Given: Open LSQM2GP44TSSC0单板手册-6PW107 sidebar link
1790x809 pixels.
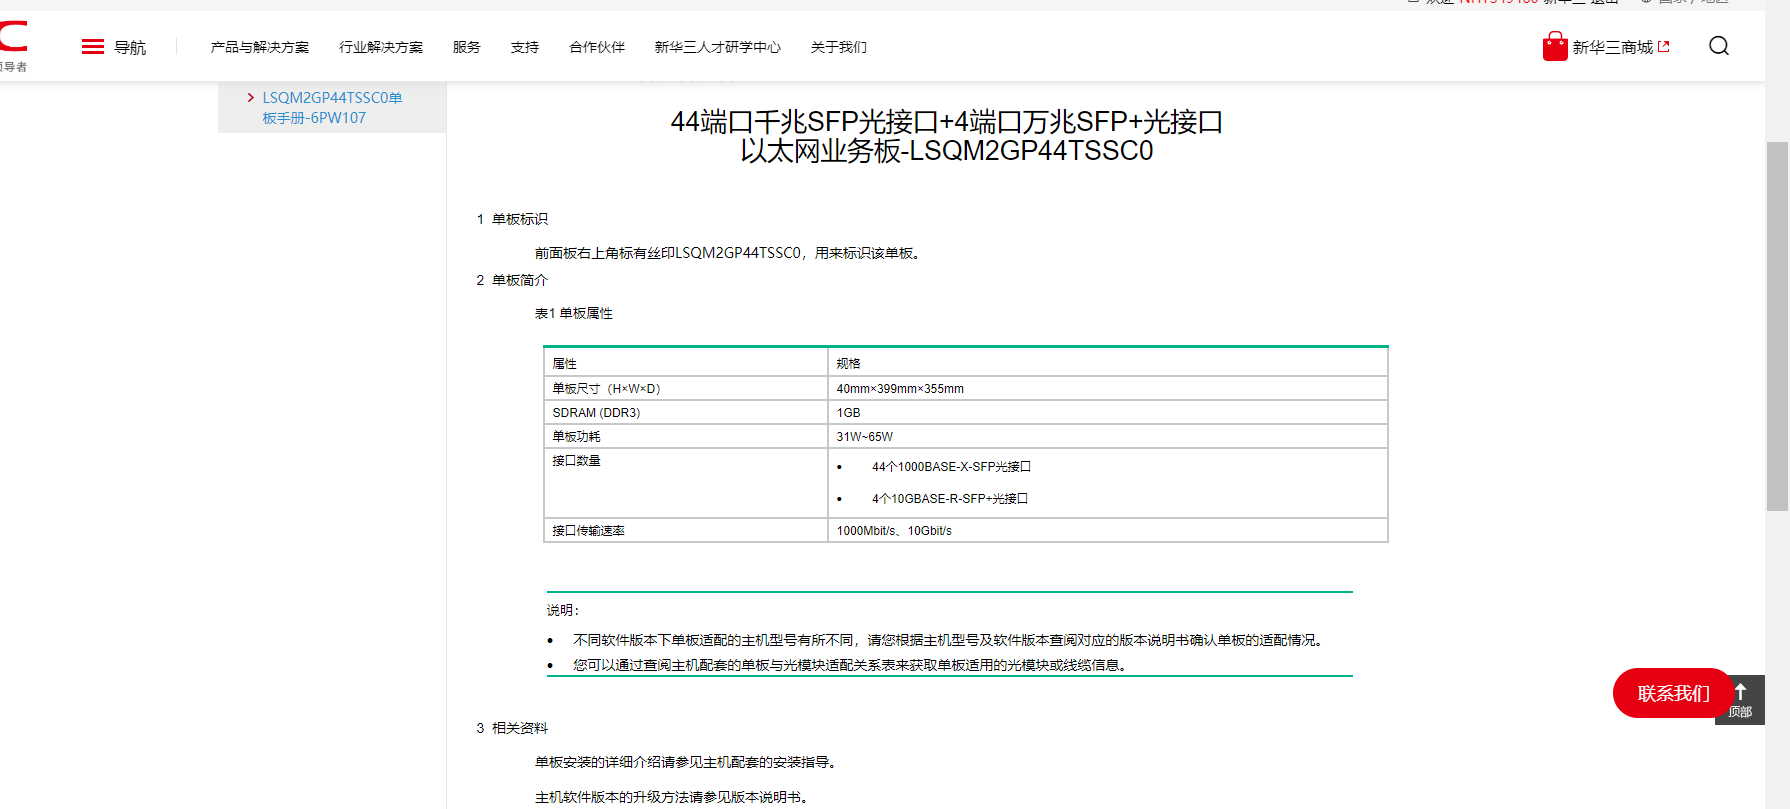Looking at the screenshot, I should pyautogui.click(x=332, y=107).
